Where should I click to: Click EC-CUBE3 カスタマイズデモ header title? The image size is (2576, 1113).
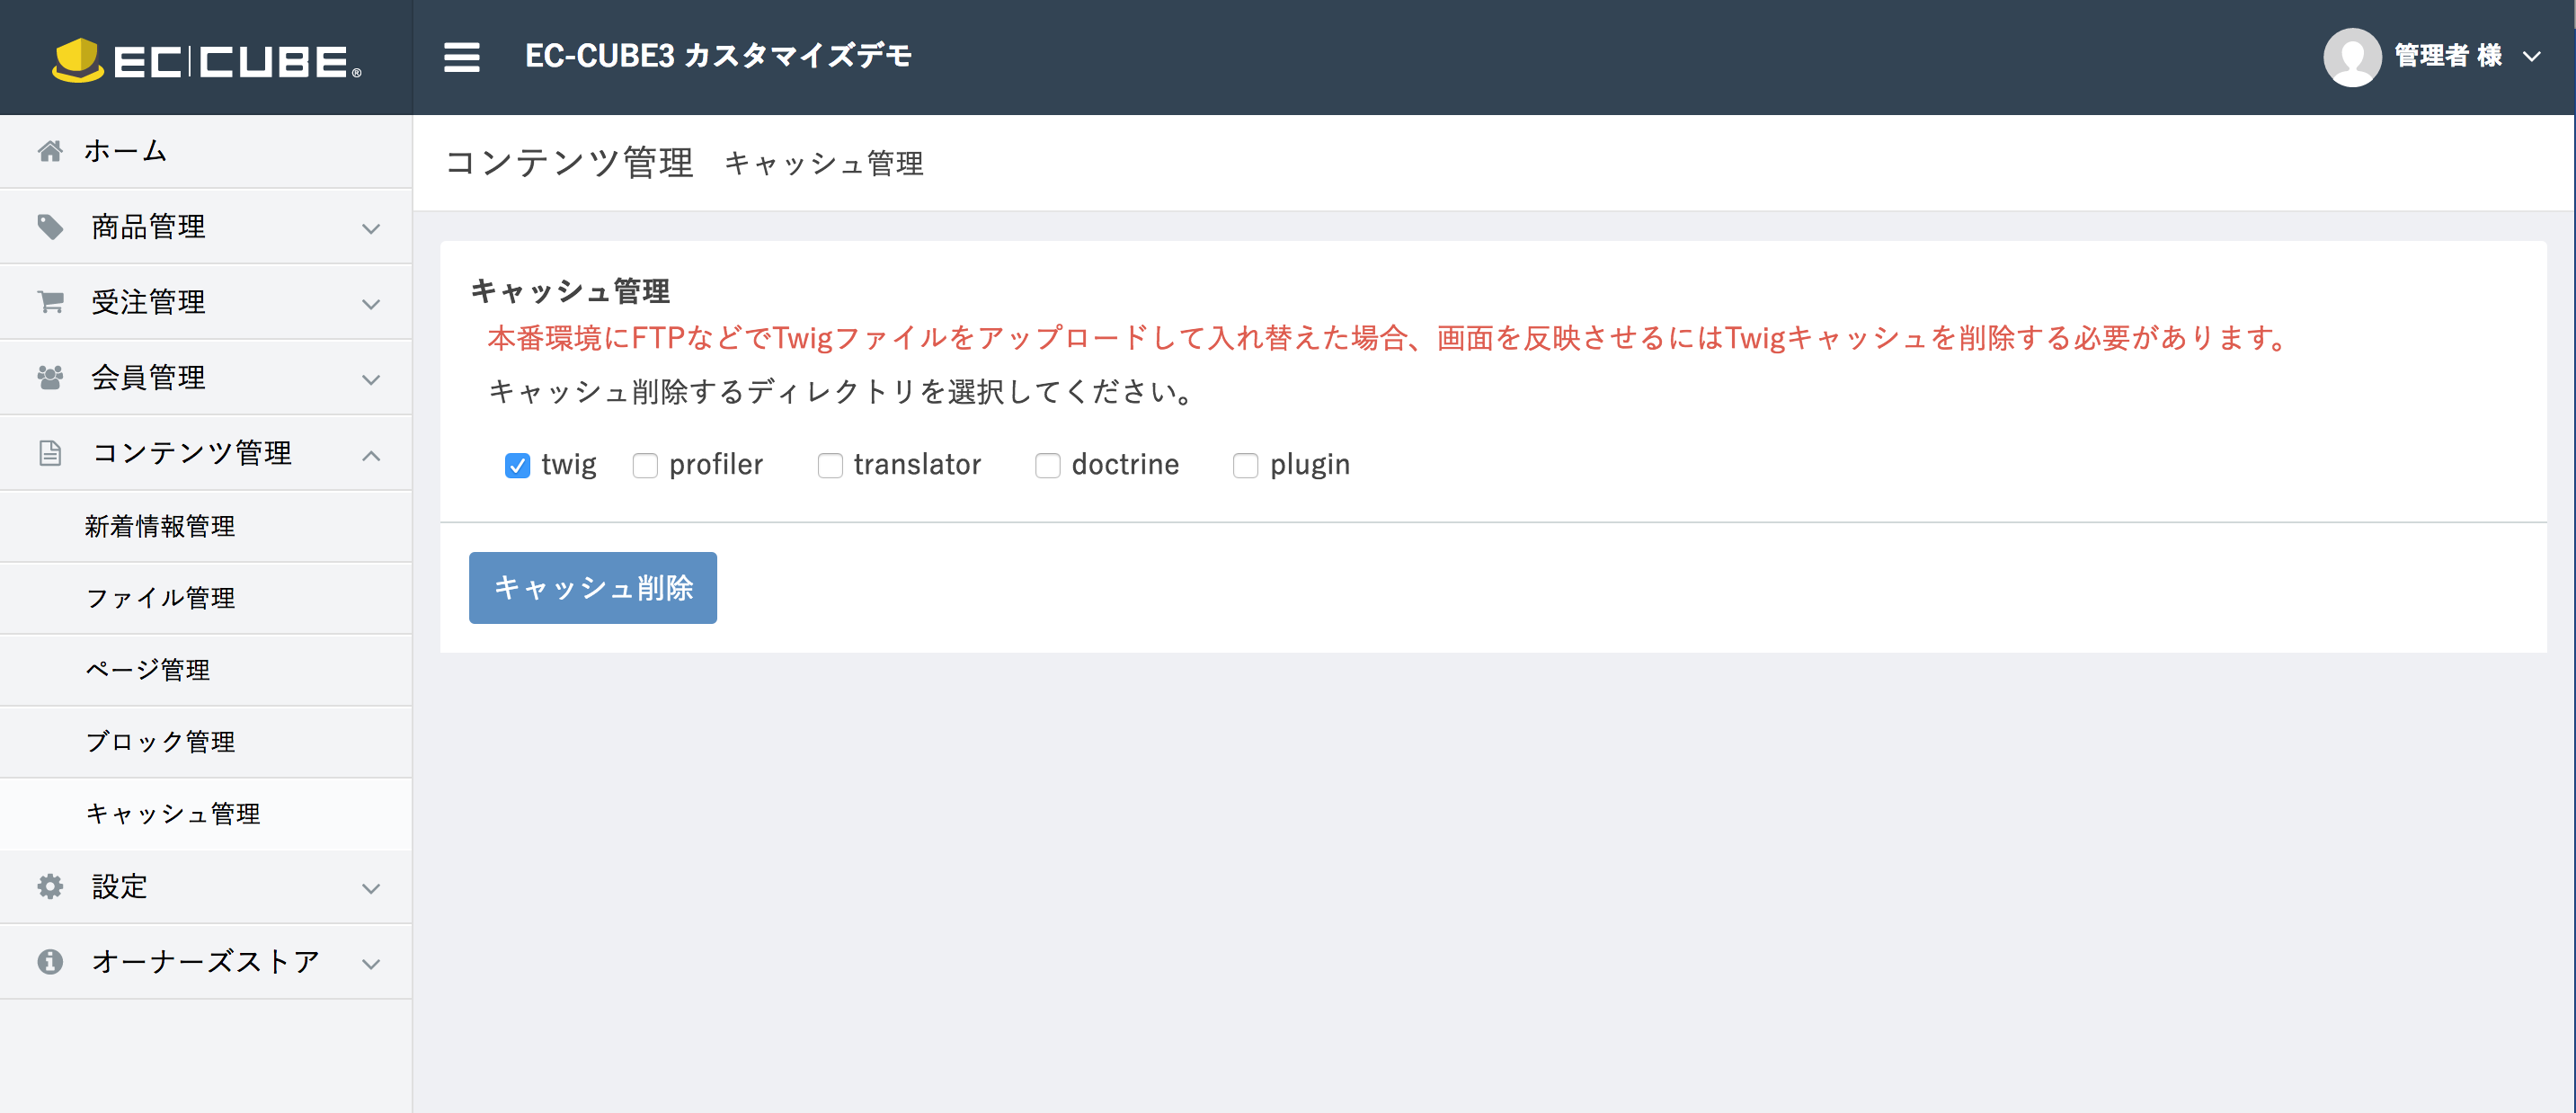point(718,56)
